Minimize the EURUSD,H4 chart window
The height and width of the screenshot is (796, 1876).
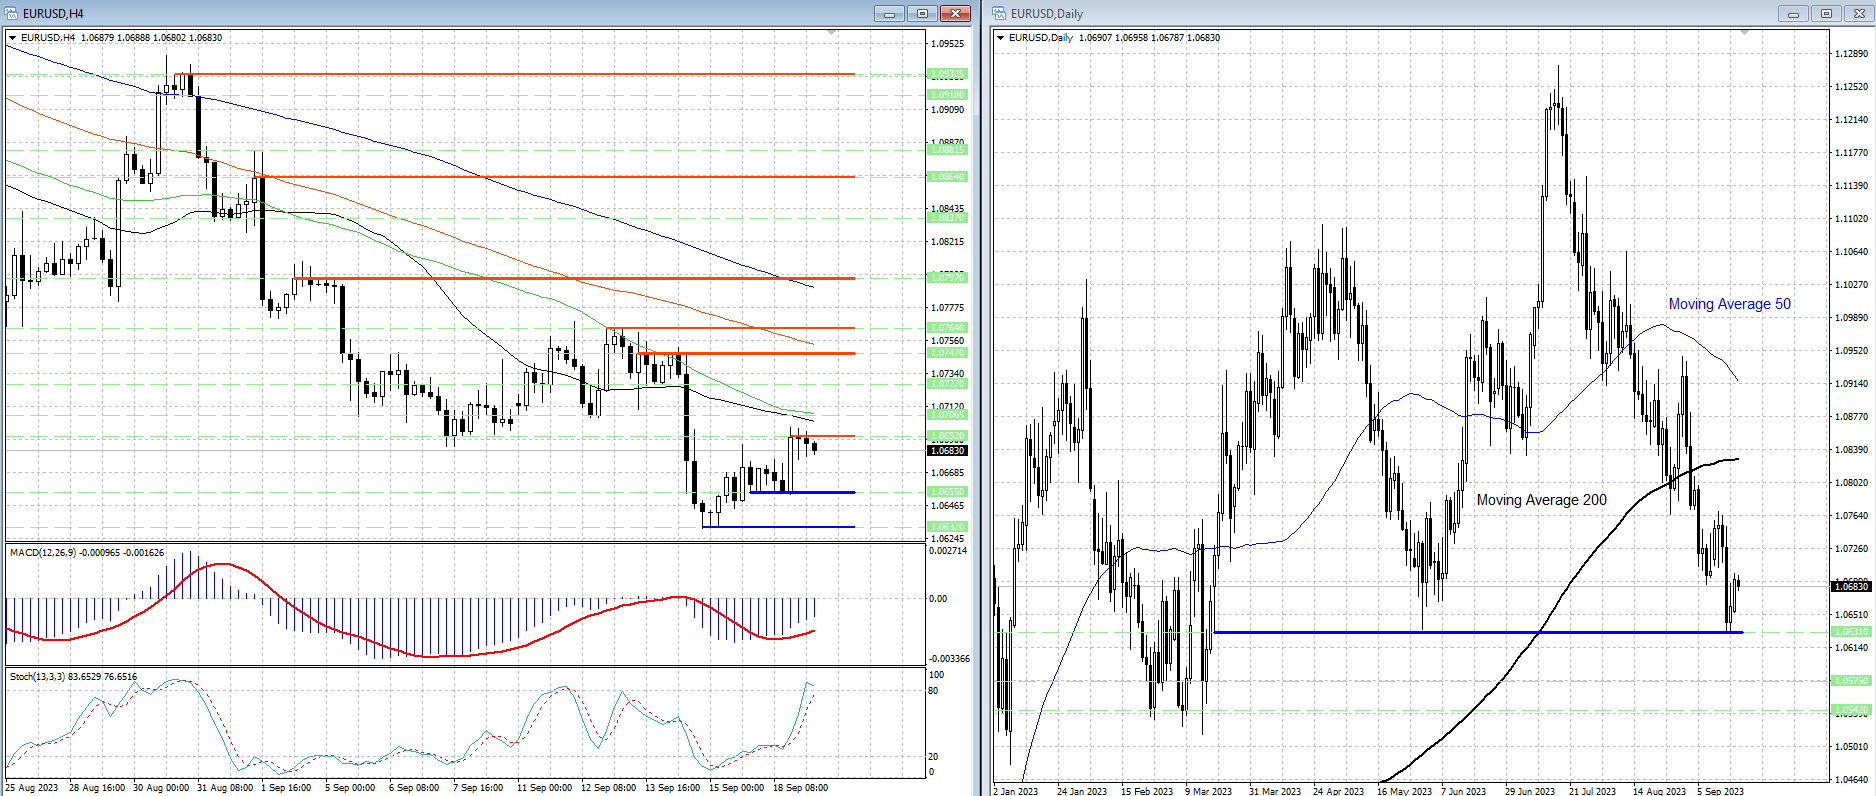tap(889, 13)
